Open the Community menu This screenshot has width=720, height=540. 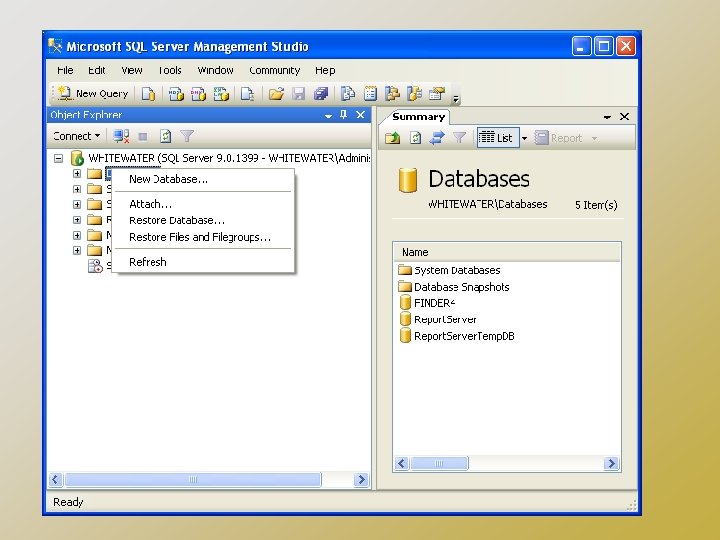(x=275, y=70)
